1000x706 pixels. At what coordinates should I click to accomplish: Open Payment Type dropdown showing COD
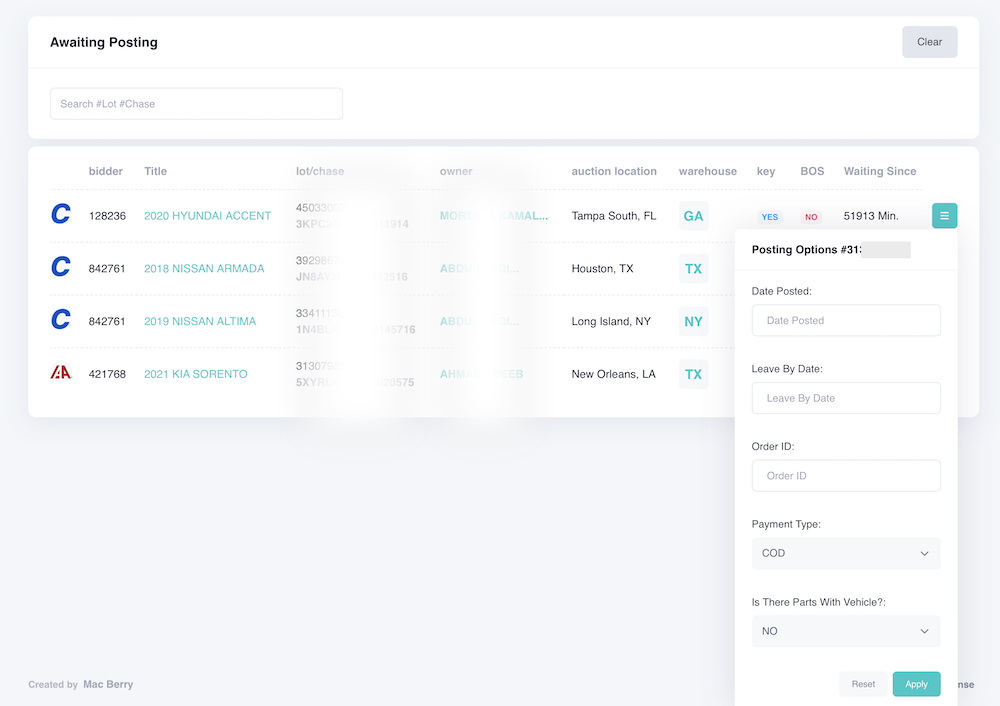click(846, 554)
